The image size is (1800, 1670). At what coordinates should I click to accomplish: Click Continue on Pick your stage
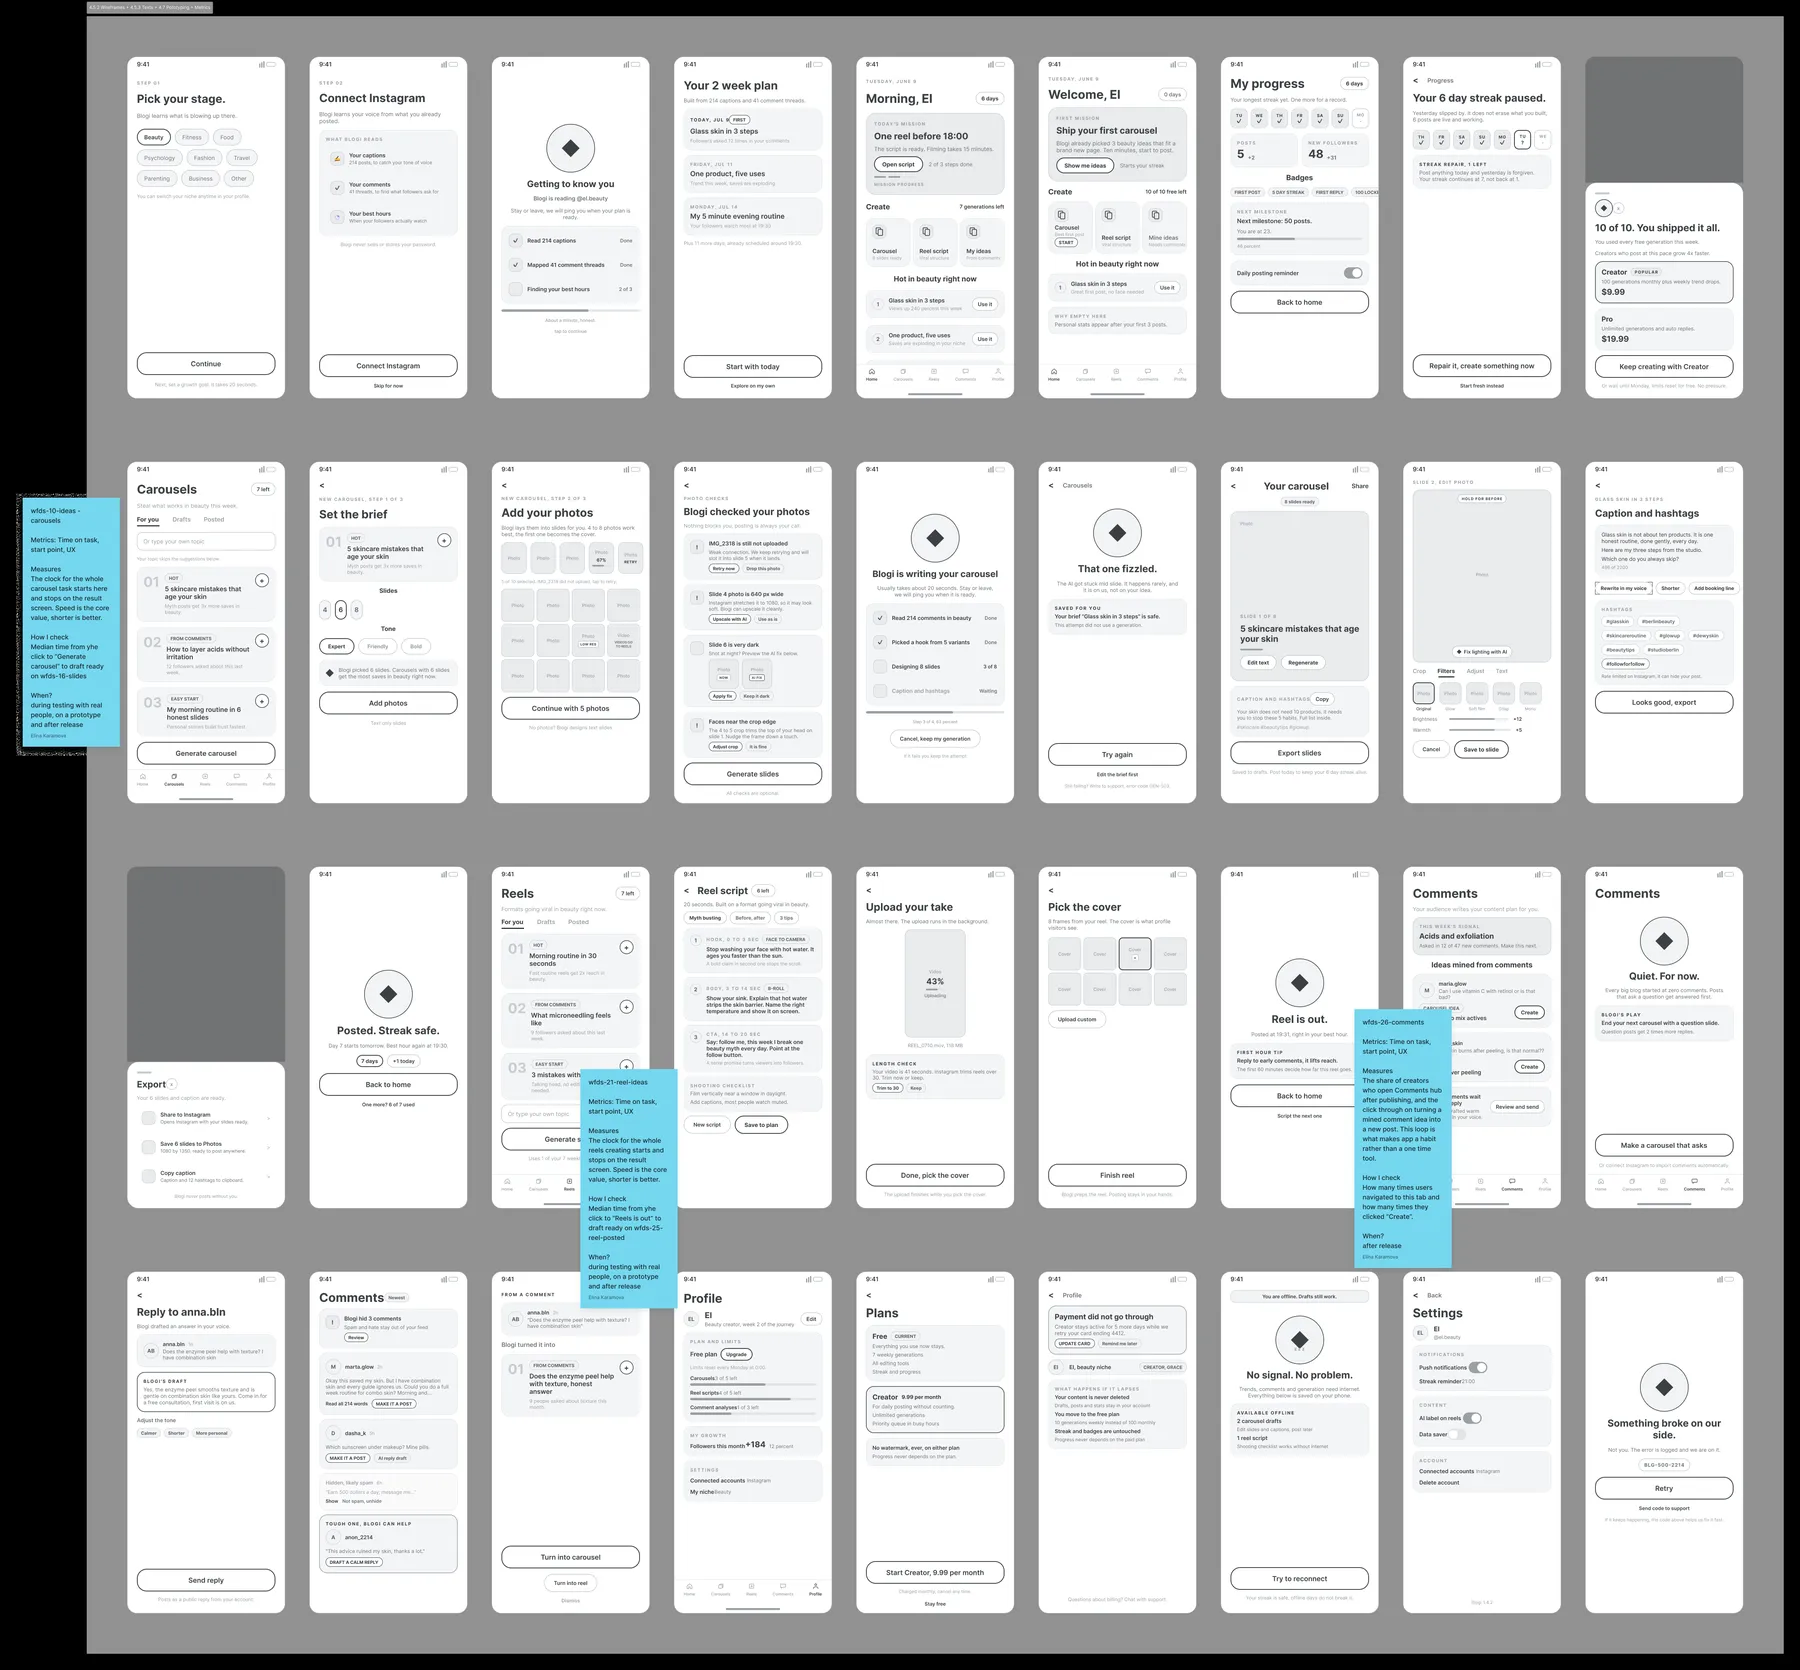pyautogui.click(x=206, y=364)
